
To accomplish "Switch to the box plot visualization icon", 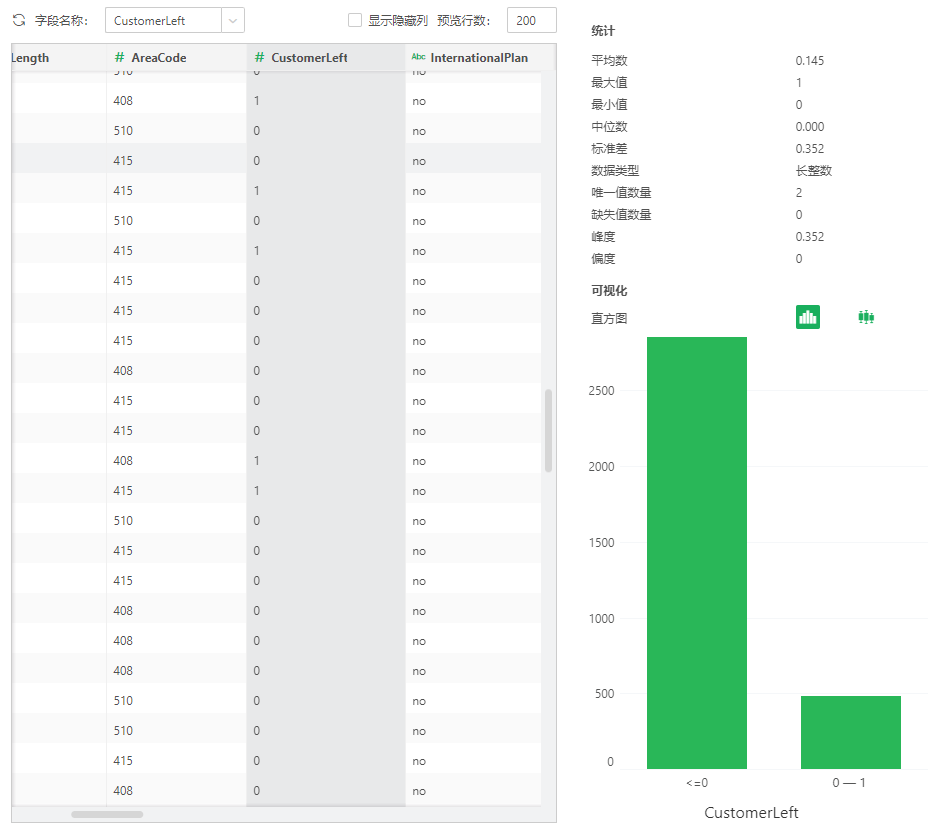I will click(x=866, y=316).
